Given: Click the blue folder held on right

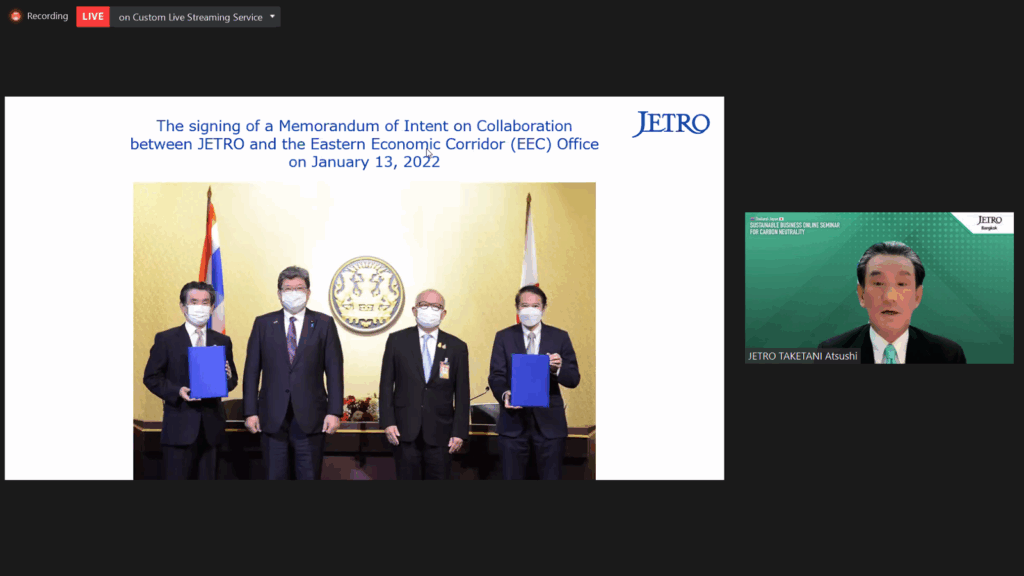Looking at the screenshot, I should click(529, 379).
